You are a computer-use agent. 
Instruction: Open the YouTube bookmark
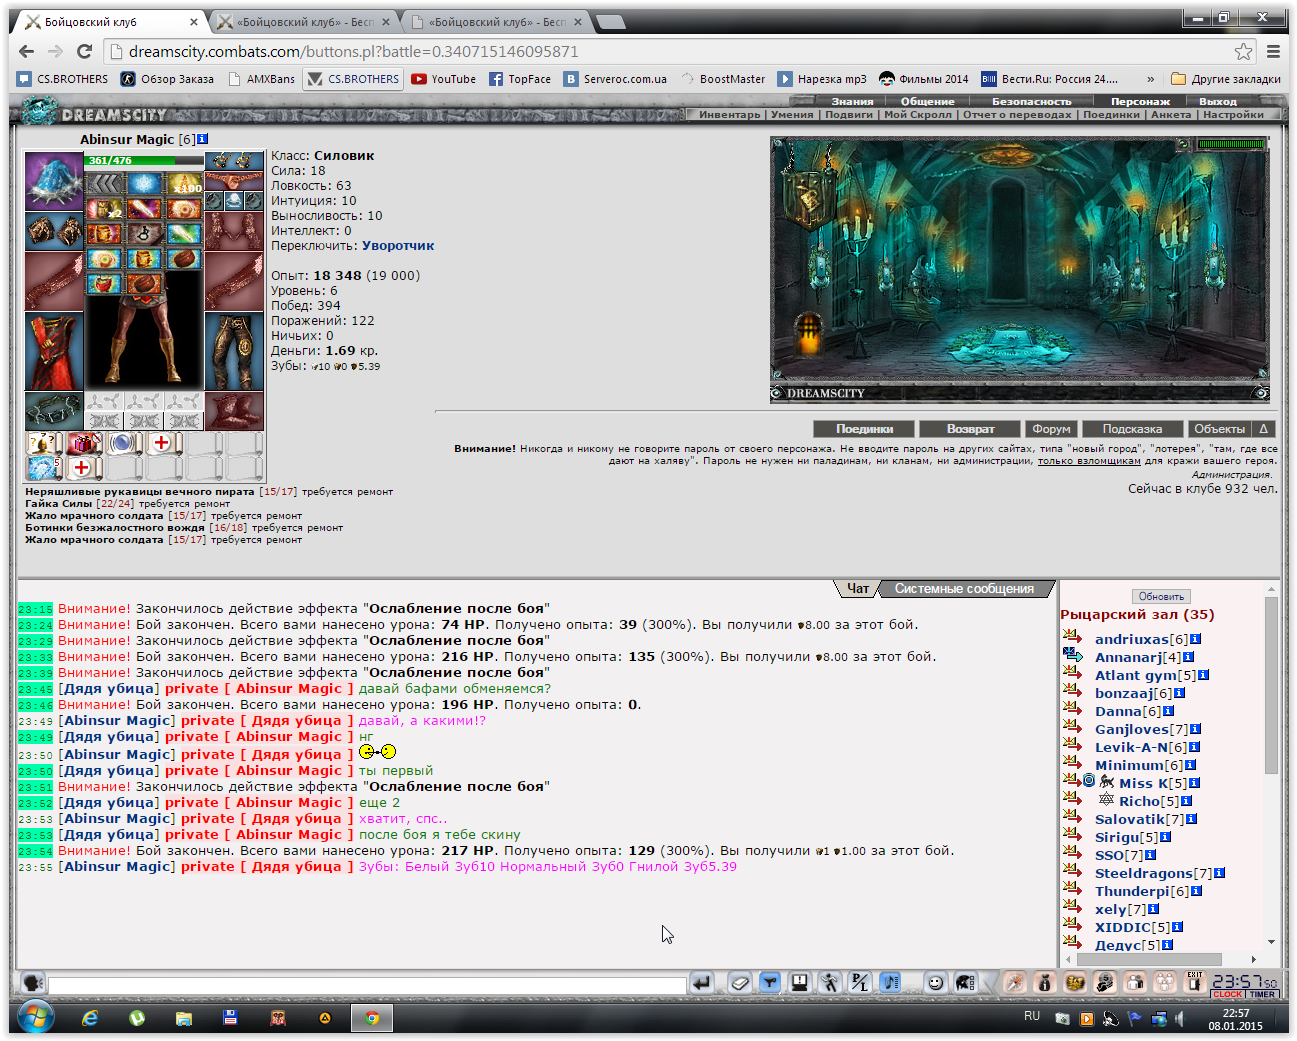[443, 79]
